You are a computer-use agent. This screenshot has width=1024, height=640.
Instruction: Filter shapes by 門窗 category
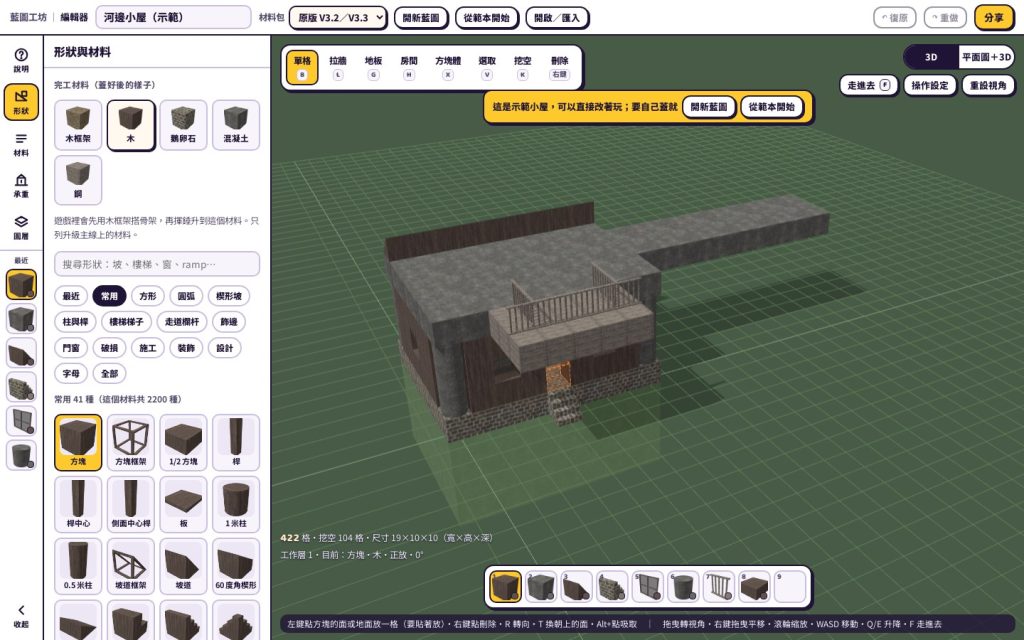tap(71, 347)
